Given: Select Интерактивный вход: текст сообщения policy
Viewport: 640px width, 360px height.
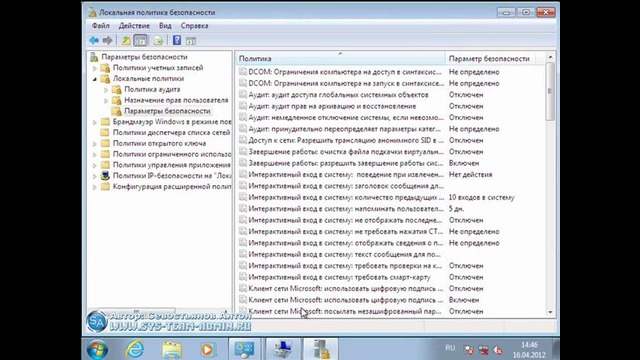Looking at the screenshot, I should pyautogui.click(x=344, y=254).
